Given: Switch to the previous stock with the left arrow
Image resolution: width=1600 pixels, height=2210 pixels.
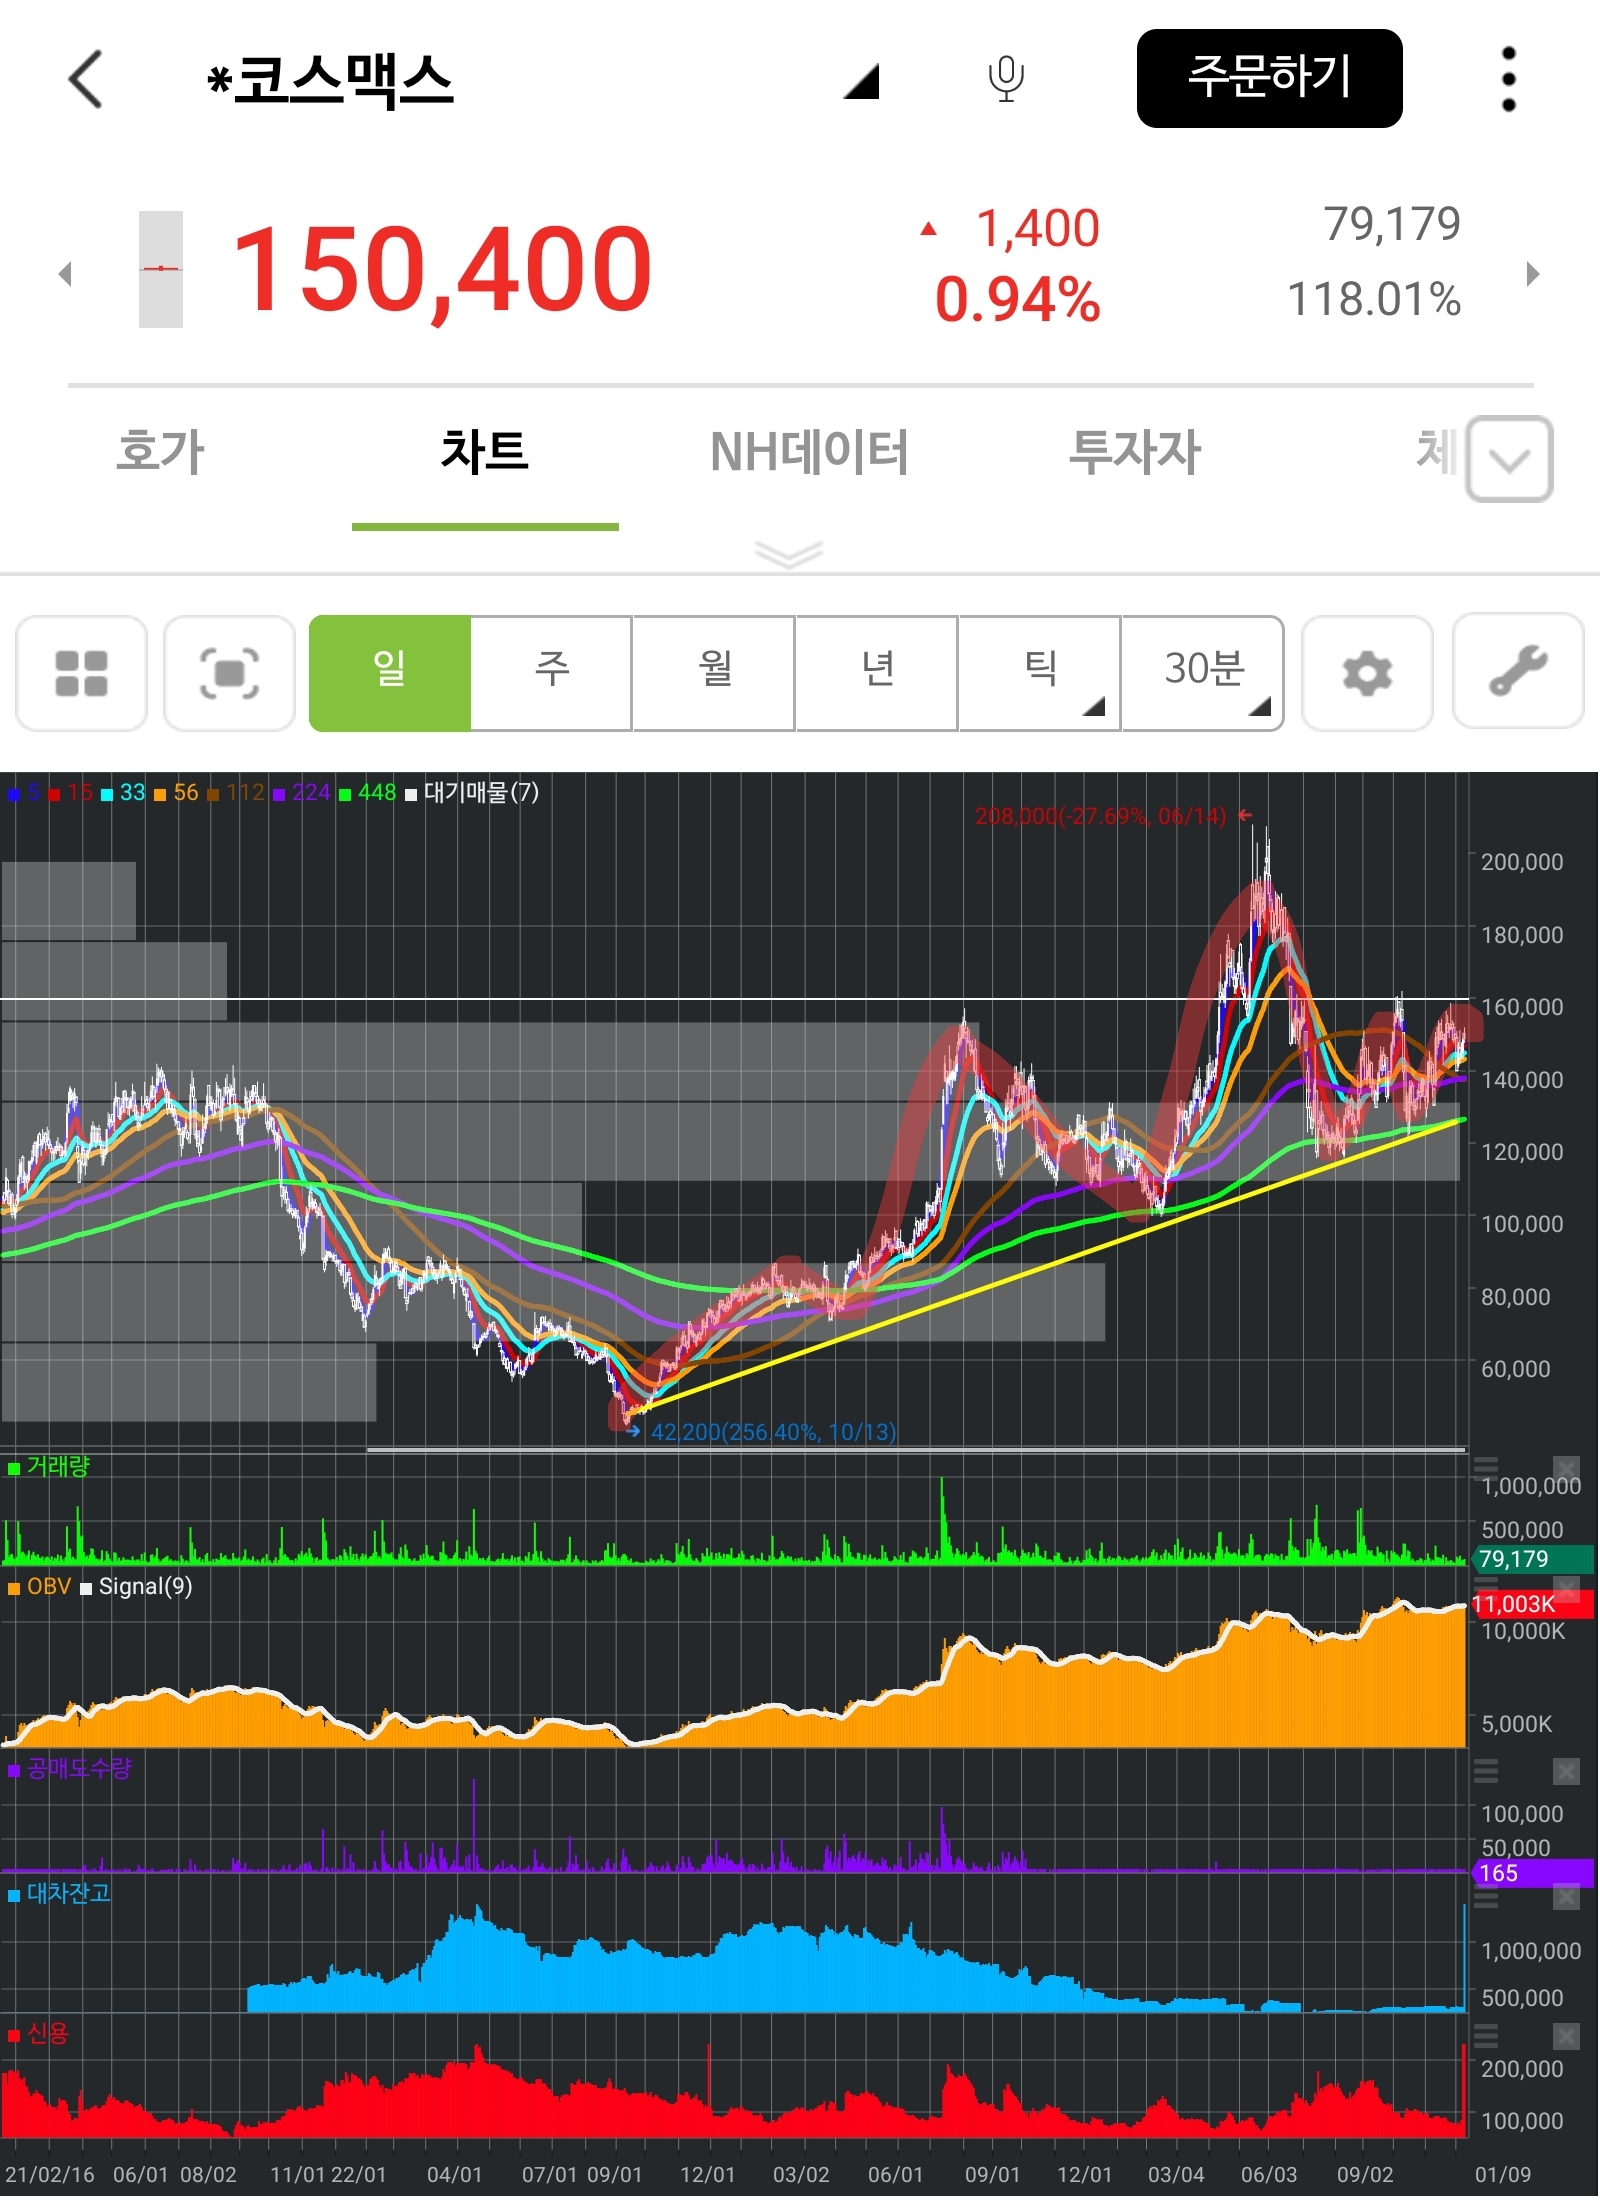Looking at the screenshot, I should [x=66, y=273].
